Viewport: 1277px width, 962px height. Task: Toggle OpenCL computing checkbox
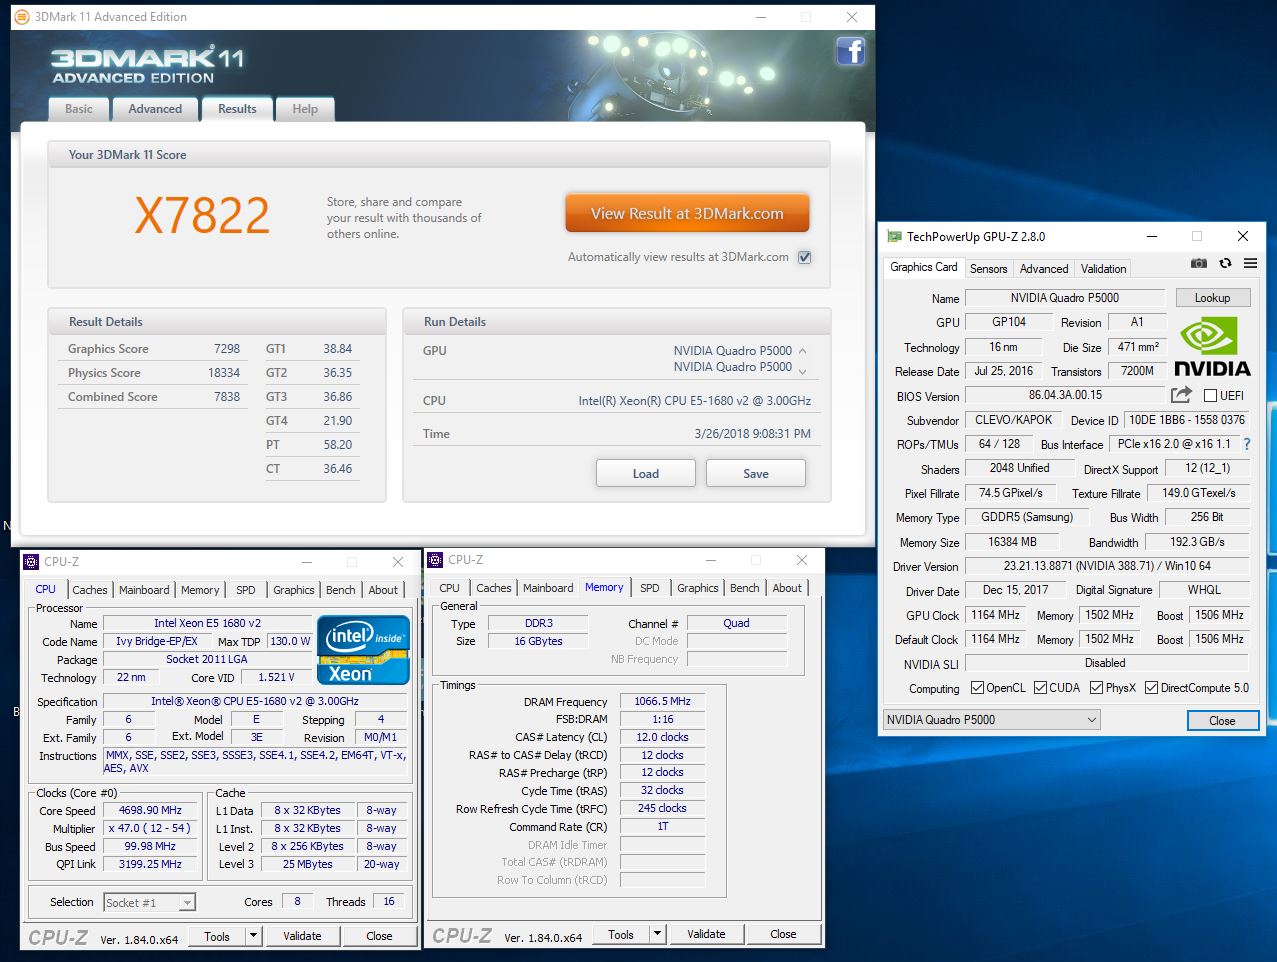click(978, 688)
